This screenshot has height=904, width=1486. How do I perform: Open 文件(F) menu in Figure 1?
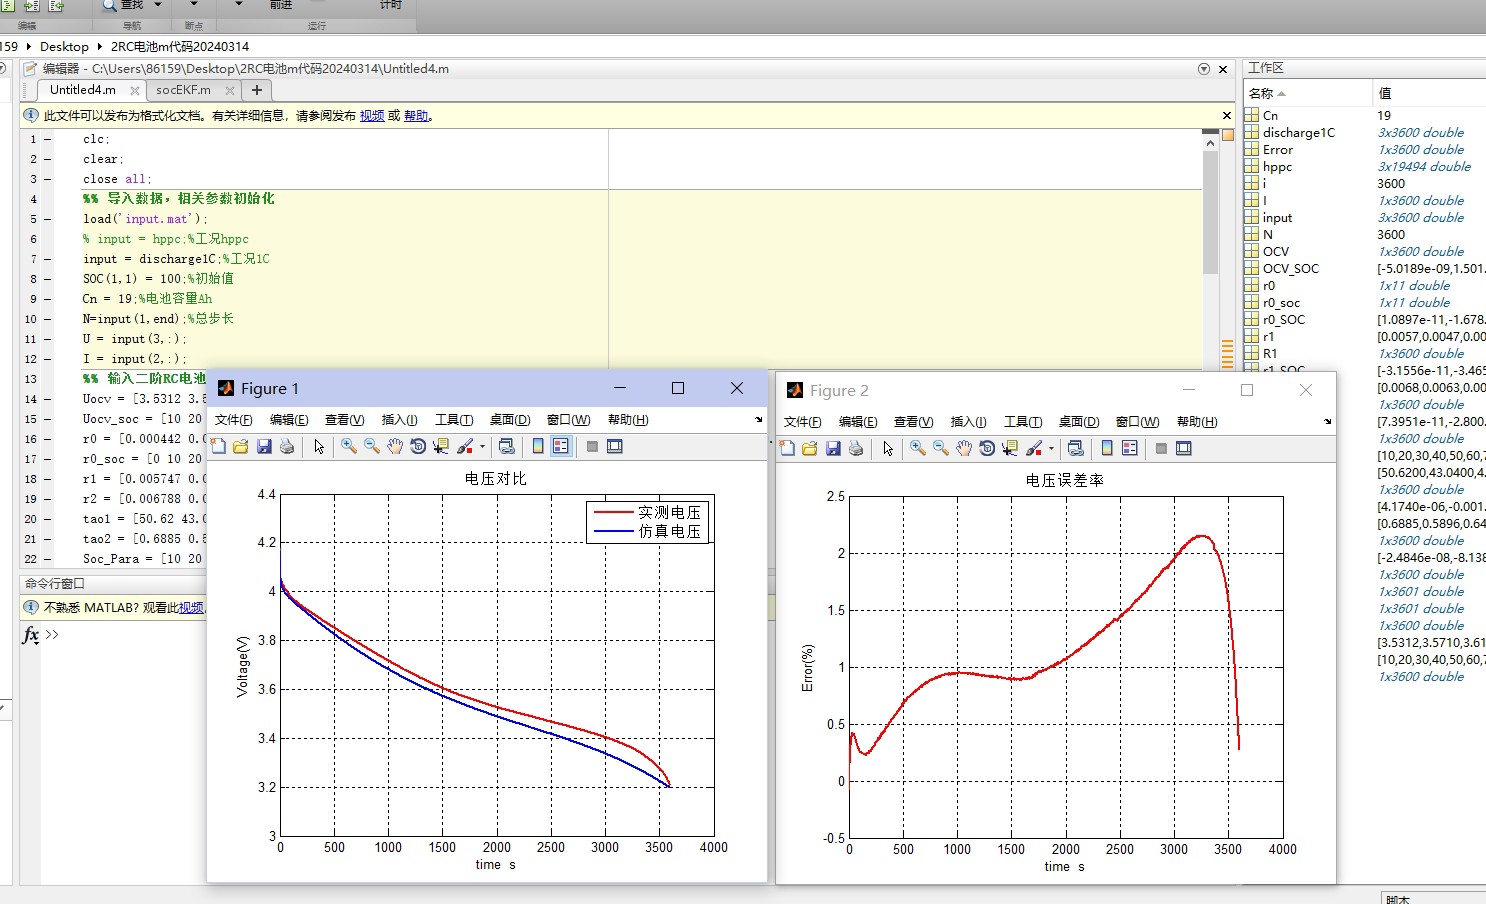[x=234, y=420]
